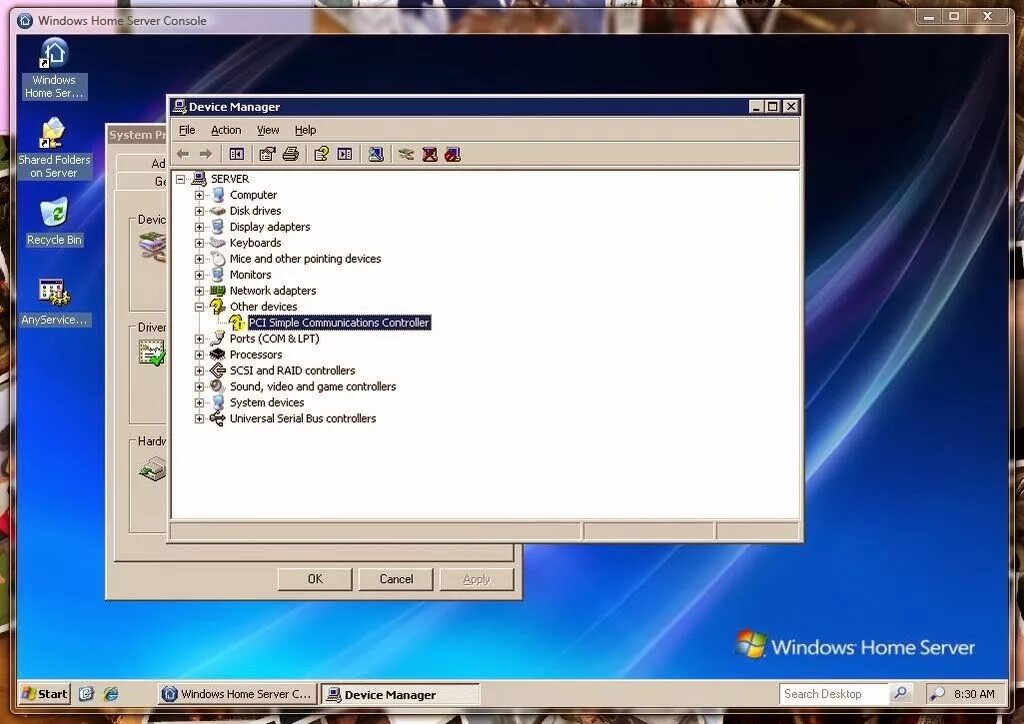Click Show Desktop quick launch icon

coord(87,694)
